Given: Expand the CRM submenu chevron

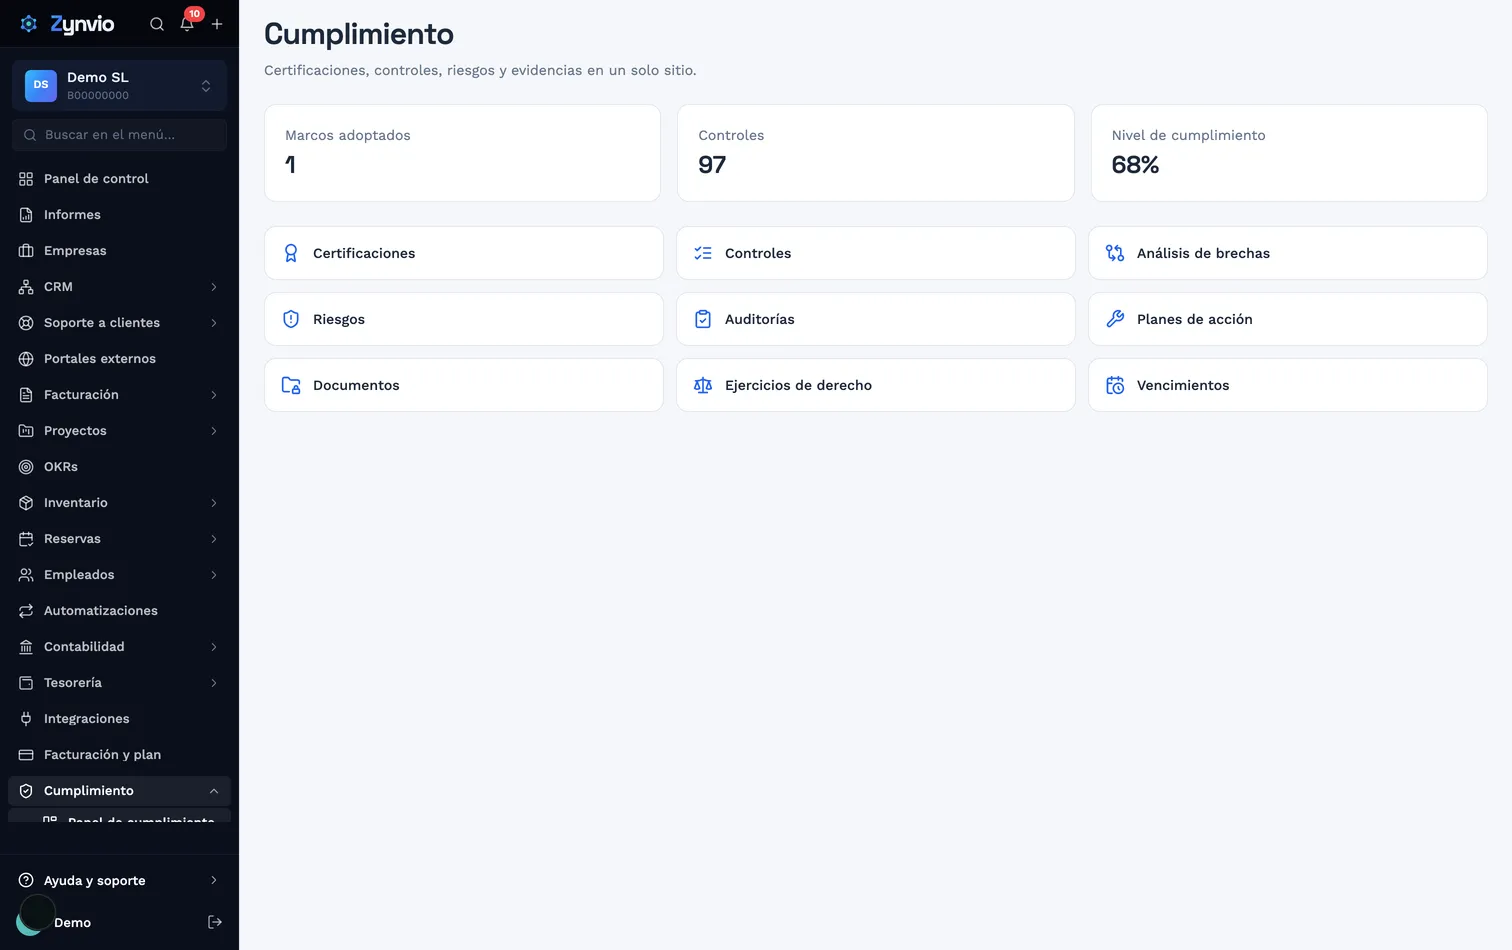Looking at the screenshot, I should 214,287.
